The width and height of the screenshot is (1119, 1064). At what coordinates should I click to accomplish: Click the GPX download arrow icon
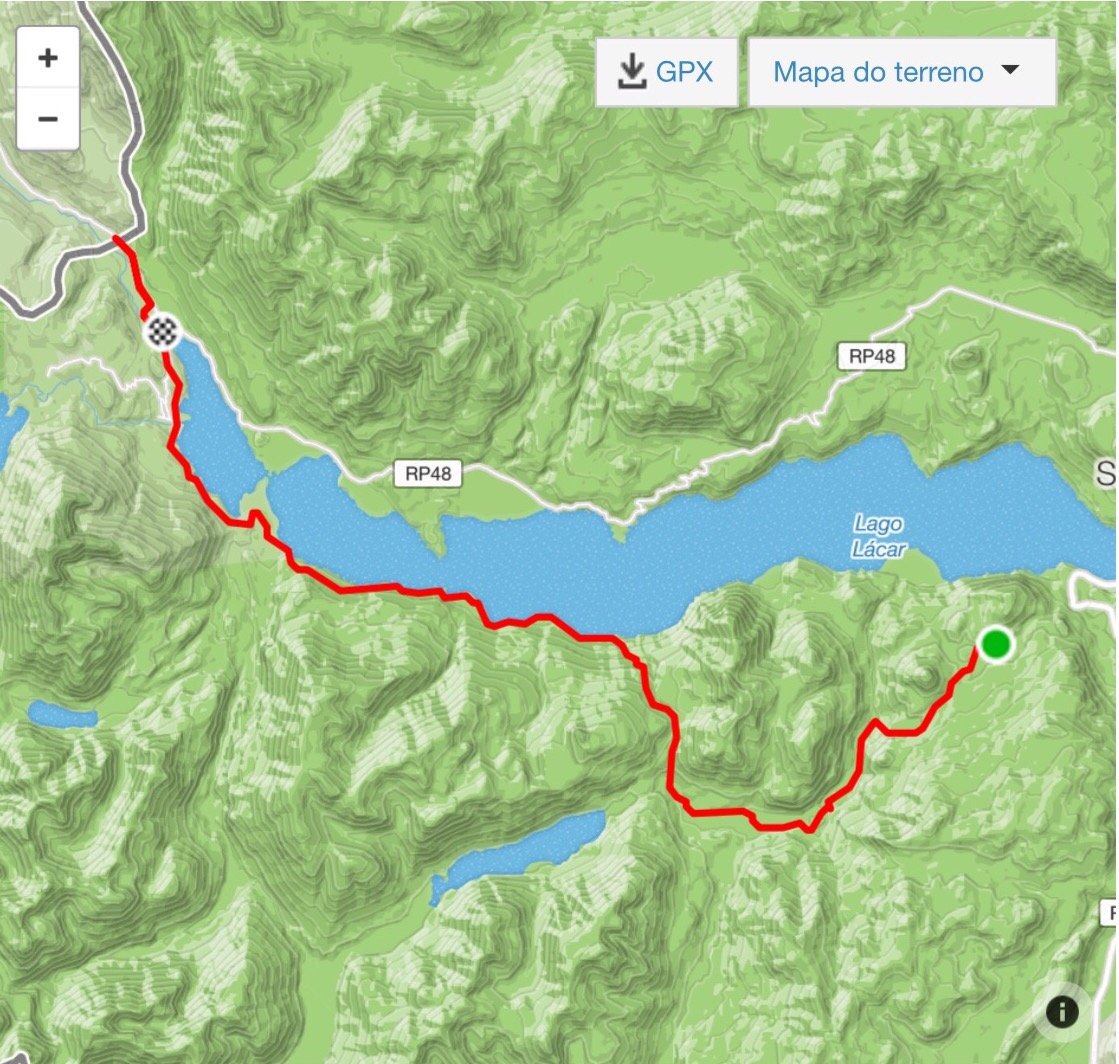631,72
